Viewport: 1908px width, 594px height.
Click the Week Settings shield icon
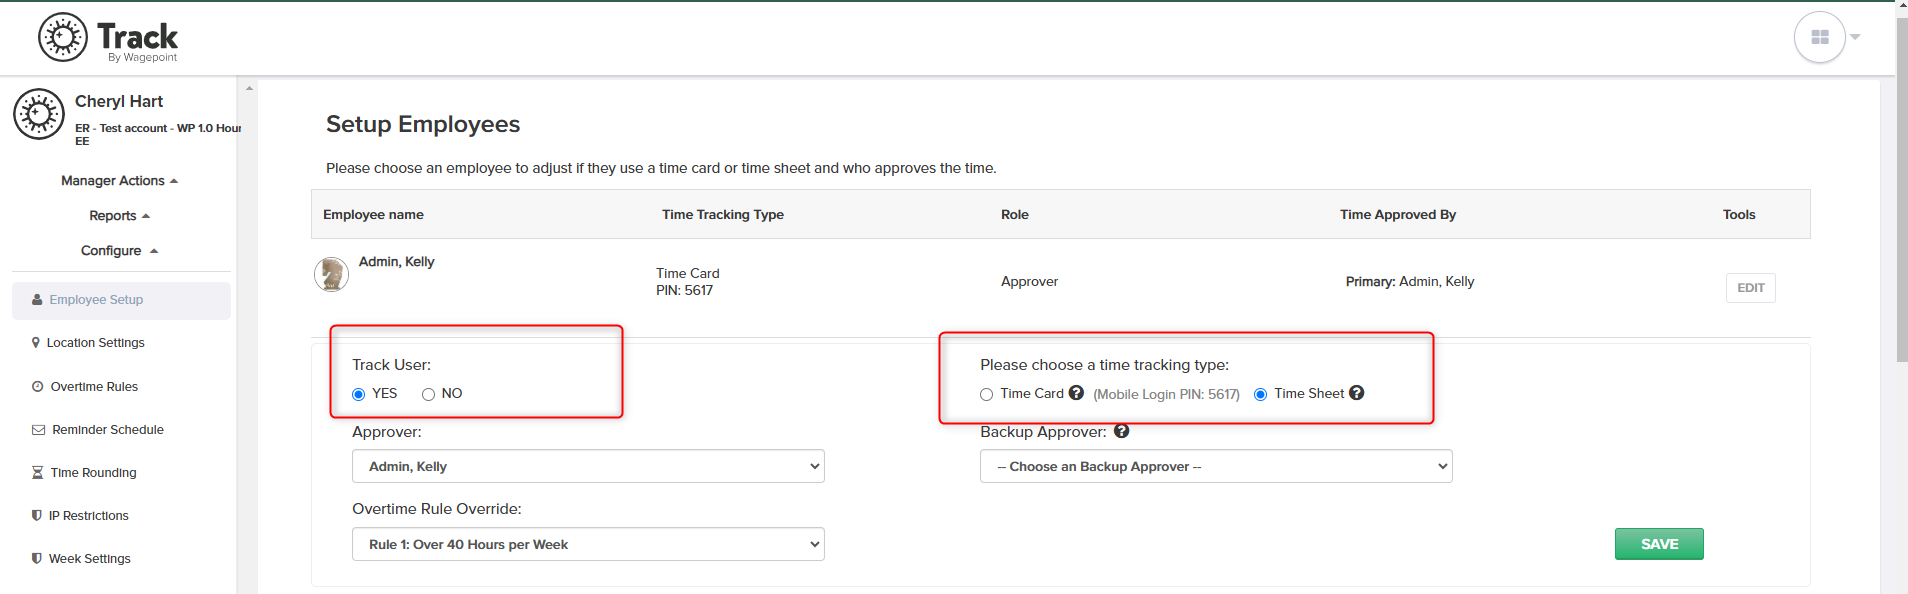pyautogui.click(x=36, y=558)
